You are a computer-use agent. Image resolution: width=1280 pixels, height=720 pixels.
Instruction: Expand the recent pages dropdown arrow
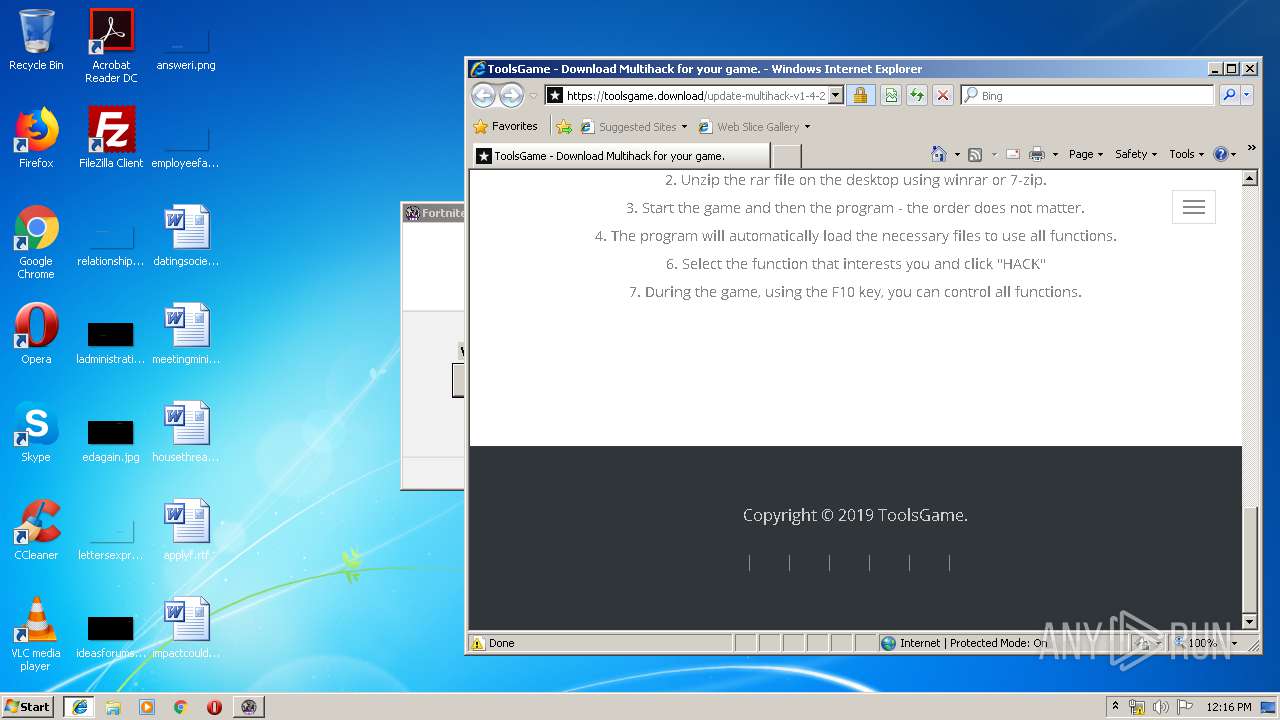(x=533, y=96)
